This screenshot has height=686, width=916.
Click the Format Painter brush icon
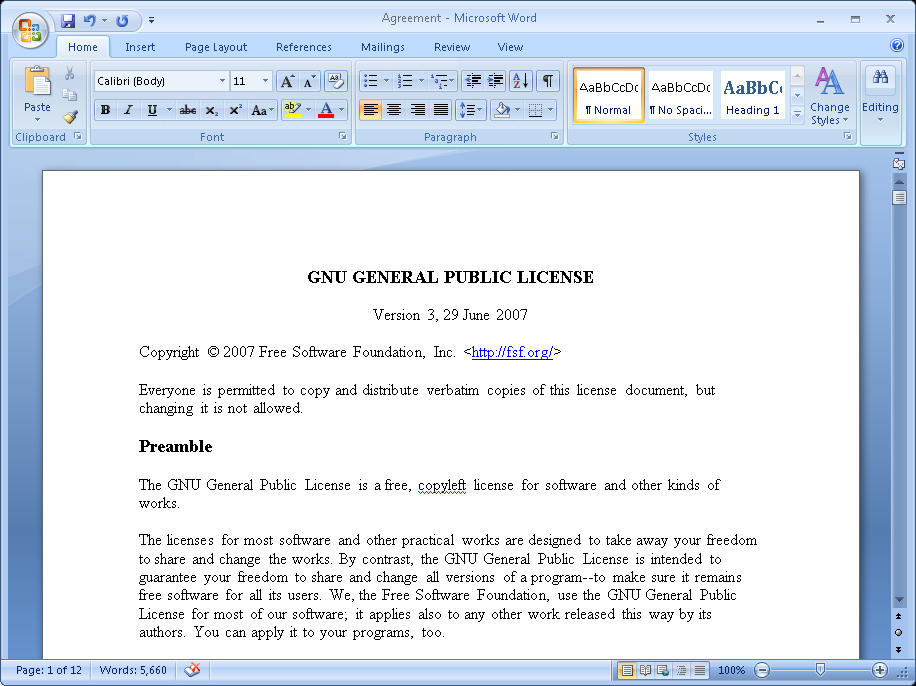[x=70, y=116]
